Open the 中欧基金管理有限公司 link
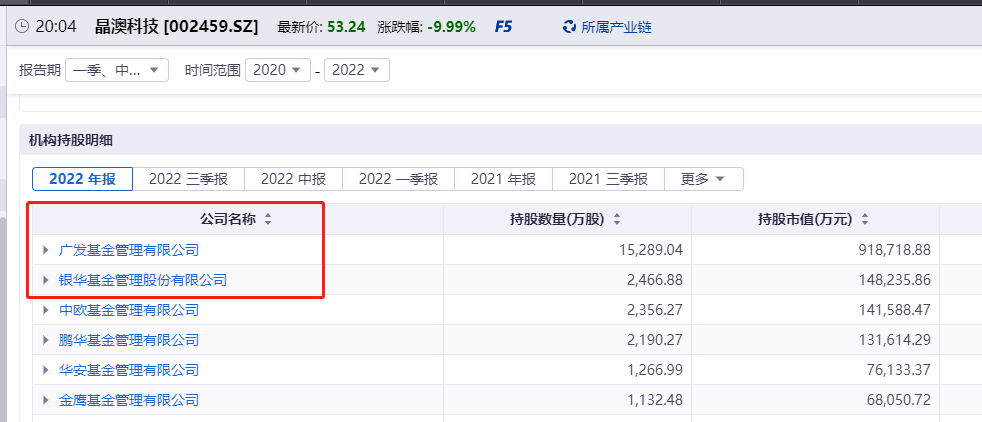This screenshot has width=982, height=422. click(129, 310)
